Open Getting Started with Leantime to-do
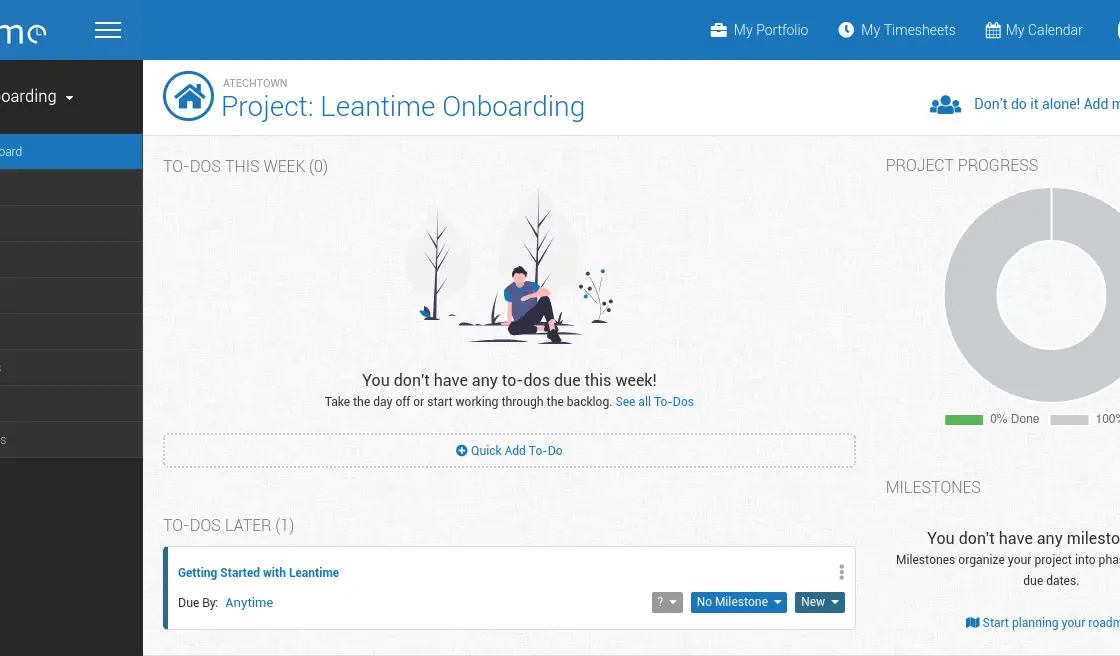This screenshot has width=1120, height=656. pyautogui.click(x=258, y=573)
